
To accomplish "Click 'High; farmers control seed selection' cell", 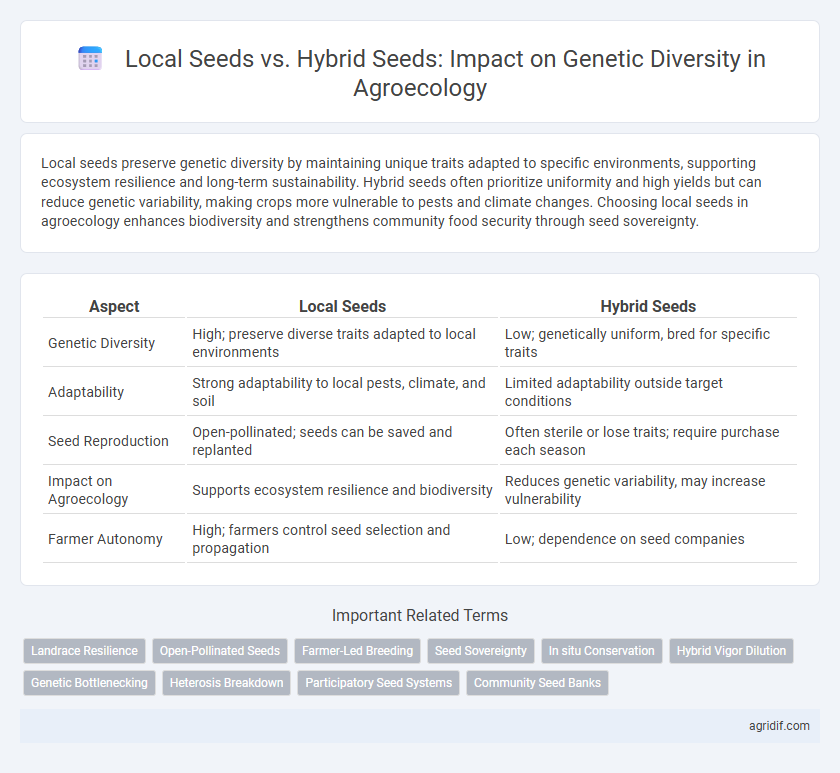I will coord(342,539).
